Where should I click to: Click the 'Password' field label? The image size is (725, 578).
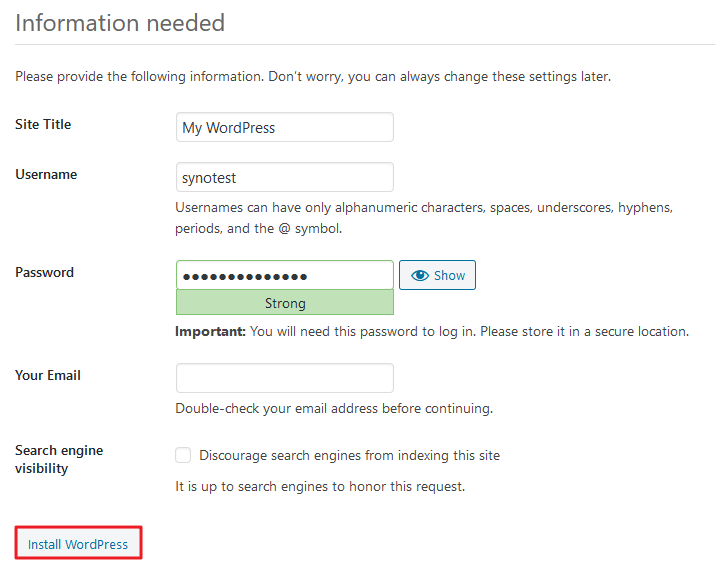(x=45, y=272)
